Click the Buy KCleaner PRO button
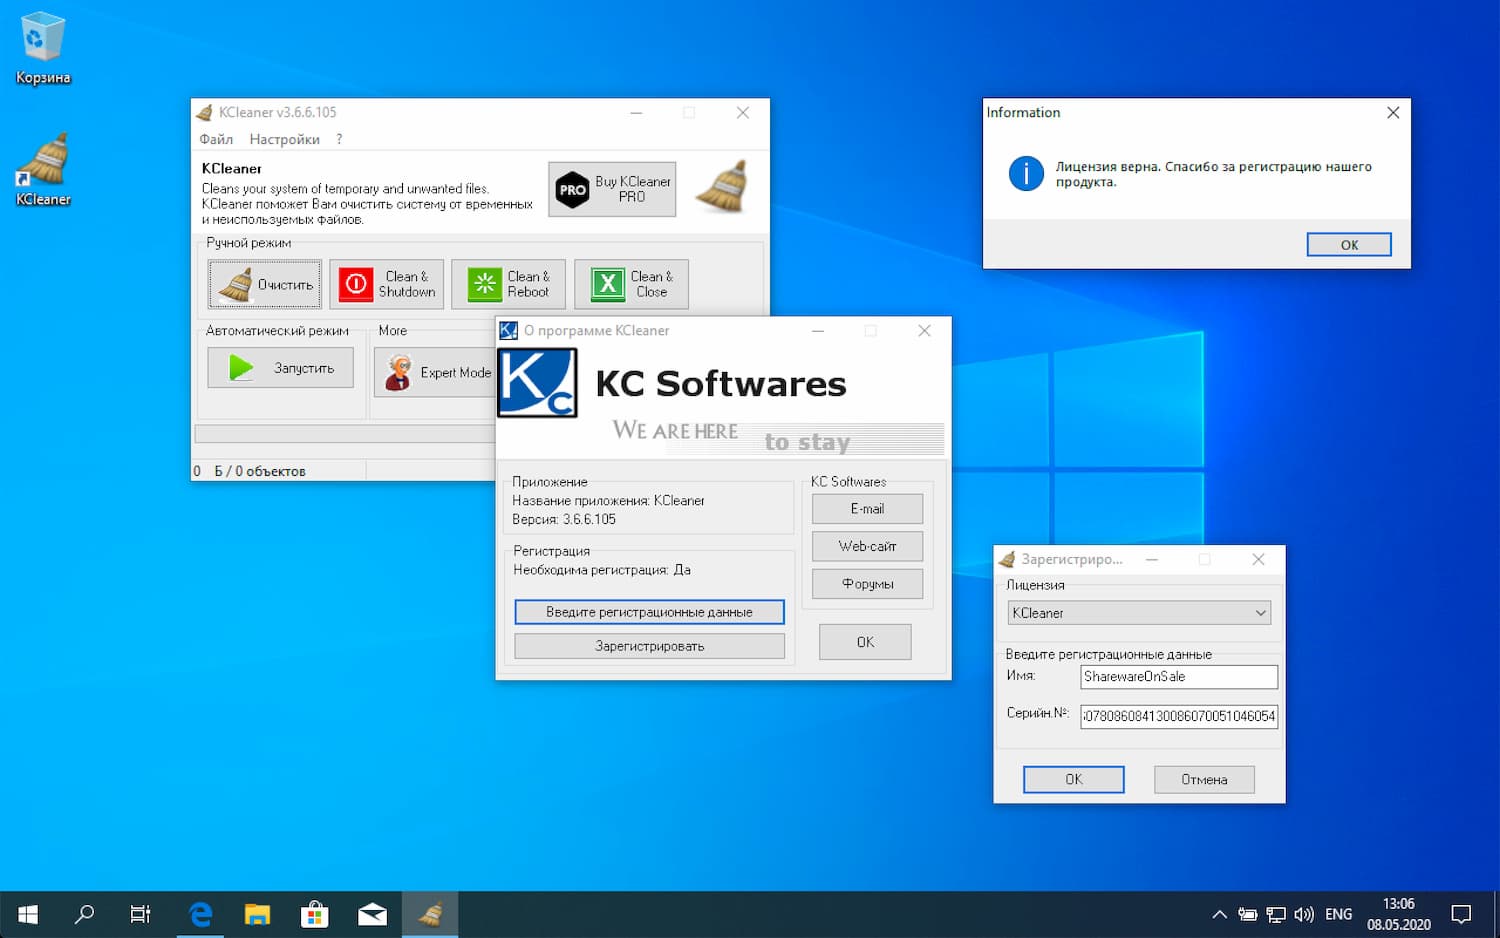 [612, 189]
